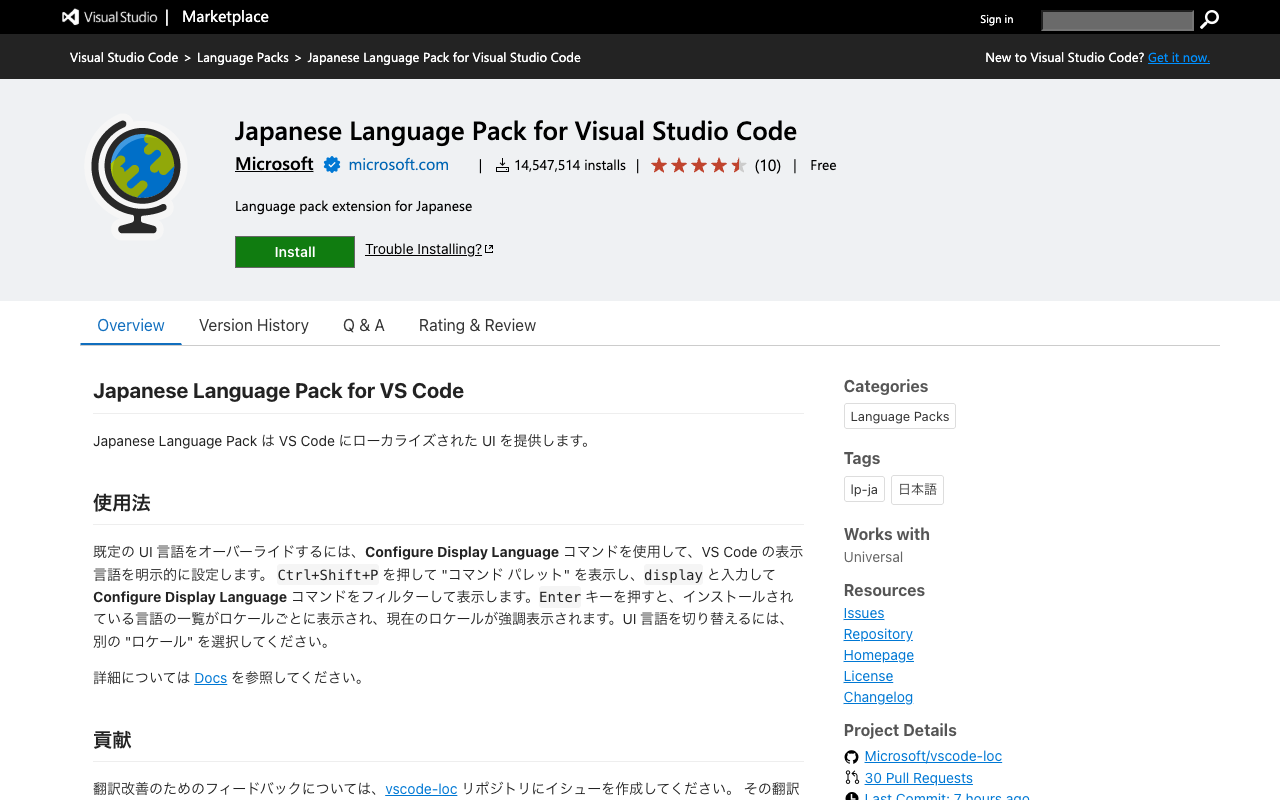1280x800 pixels.
Task: Click the extension title heading
Action: pyautogui.click(x=516, y=131)
